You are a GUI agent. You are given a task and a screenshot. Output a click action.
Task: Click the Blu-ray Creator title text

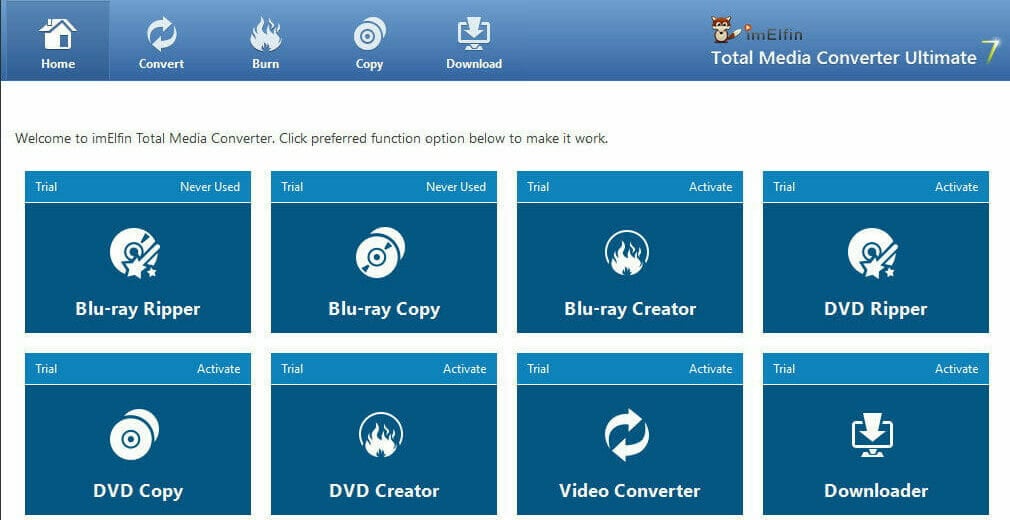pos(630,309)
